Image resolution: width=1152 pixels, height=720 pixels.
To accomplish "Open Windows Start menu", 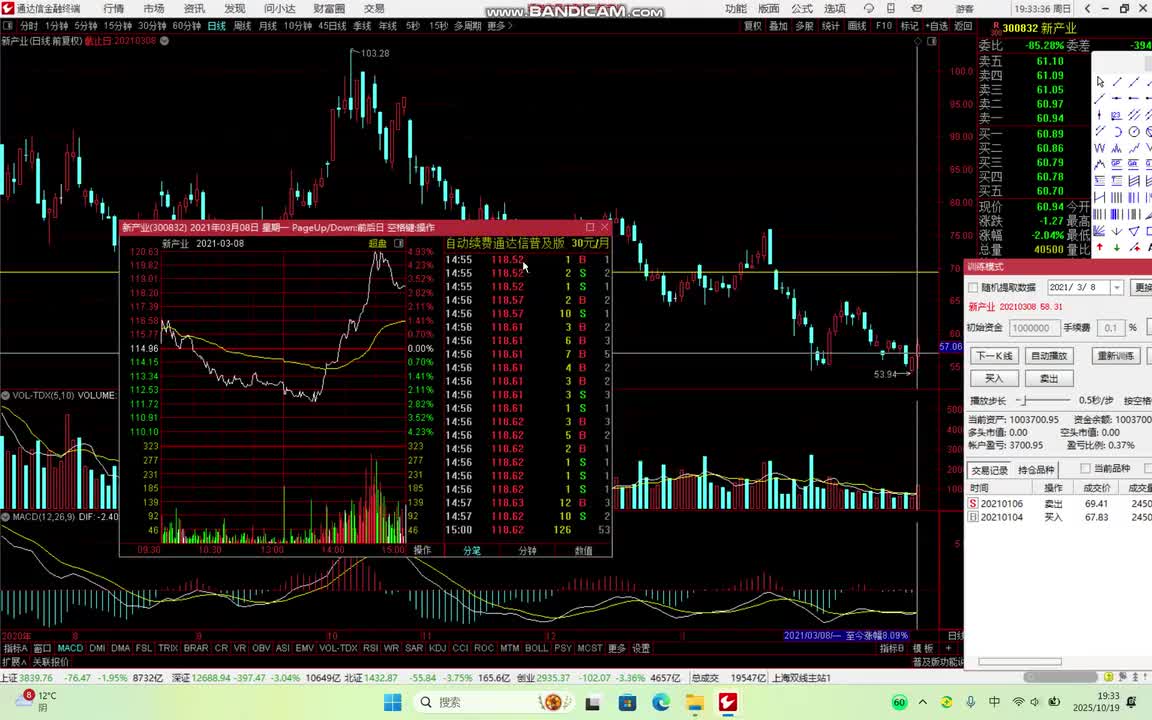I will click(x=393, y=702).
